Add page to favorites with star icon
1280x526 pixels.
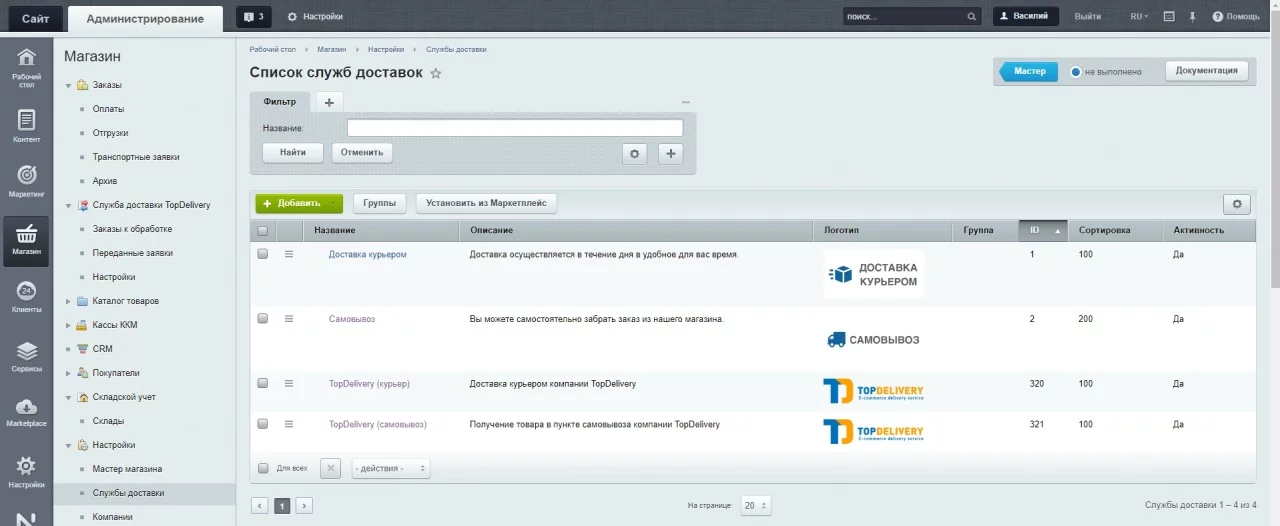tap(435, 74)
